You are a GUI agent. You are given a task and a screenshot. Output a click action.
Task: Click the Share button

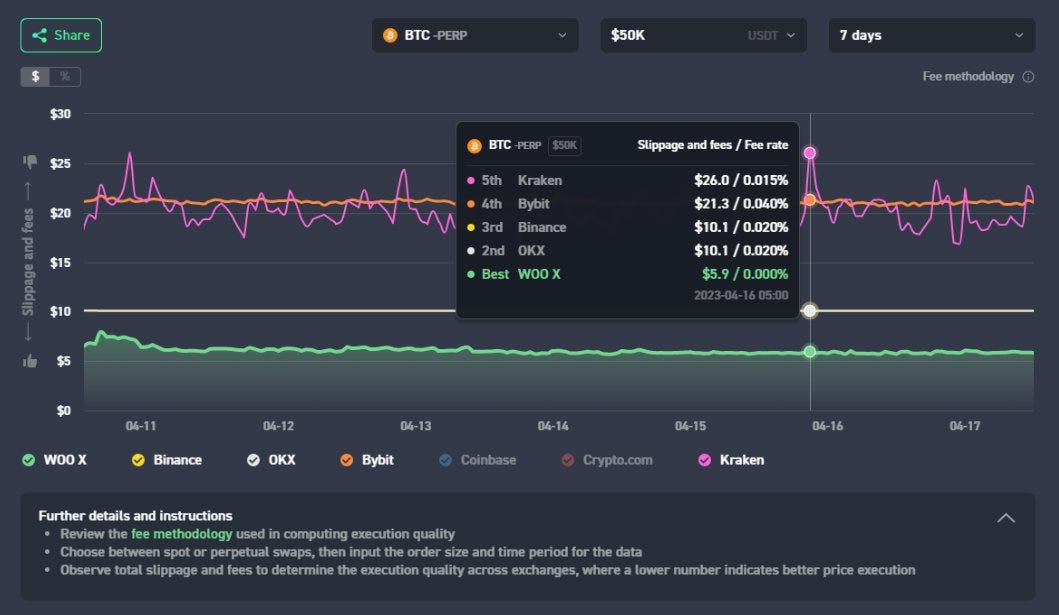point(61,35)
